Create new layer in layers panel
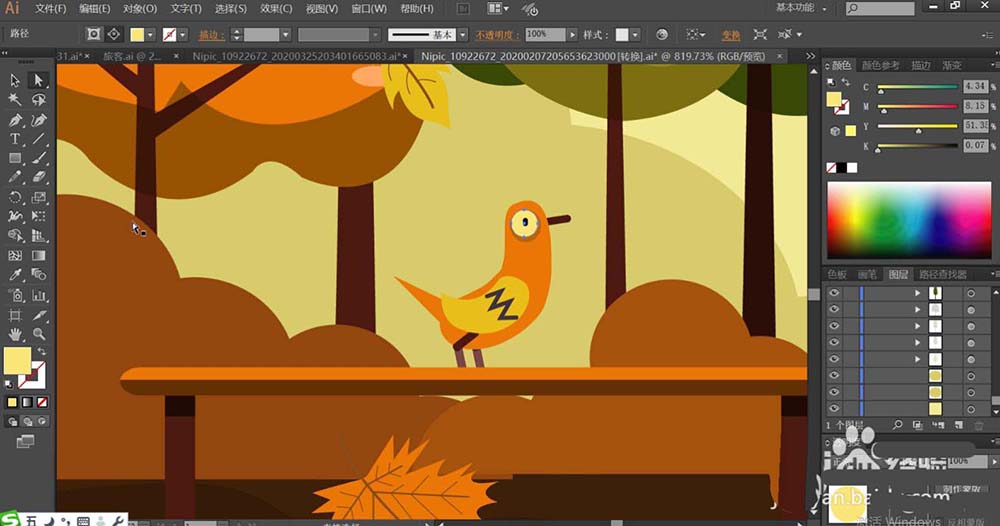 959,425
